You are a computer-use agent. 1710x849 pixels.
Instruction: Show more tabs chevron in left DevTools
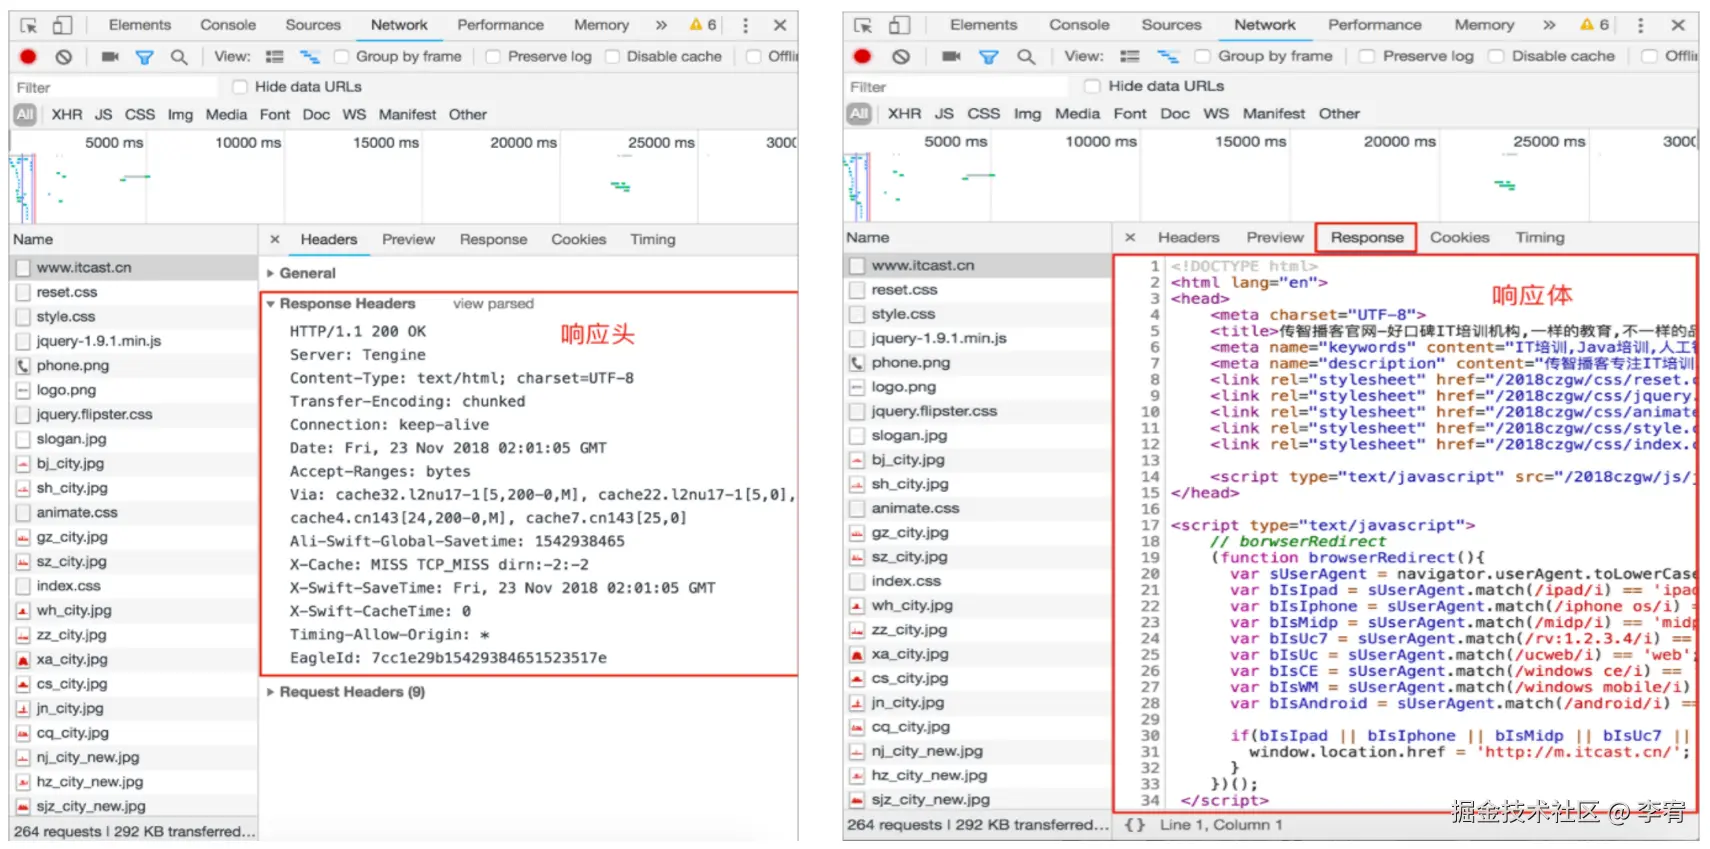(661, 25)
